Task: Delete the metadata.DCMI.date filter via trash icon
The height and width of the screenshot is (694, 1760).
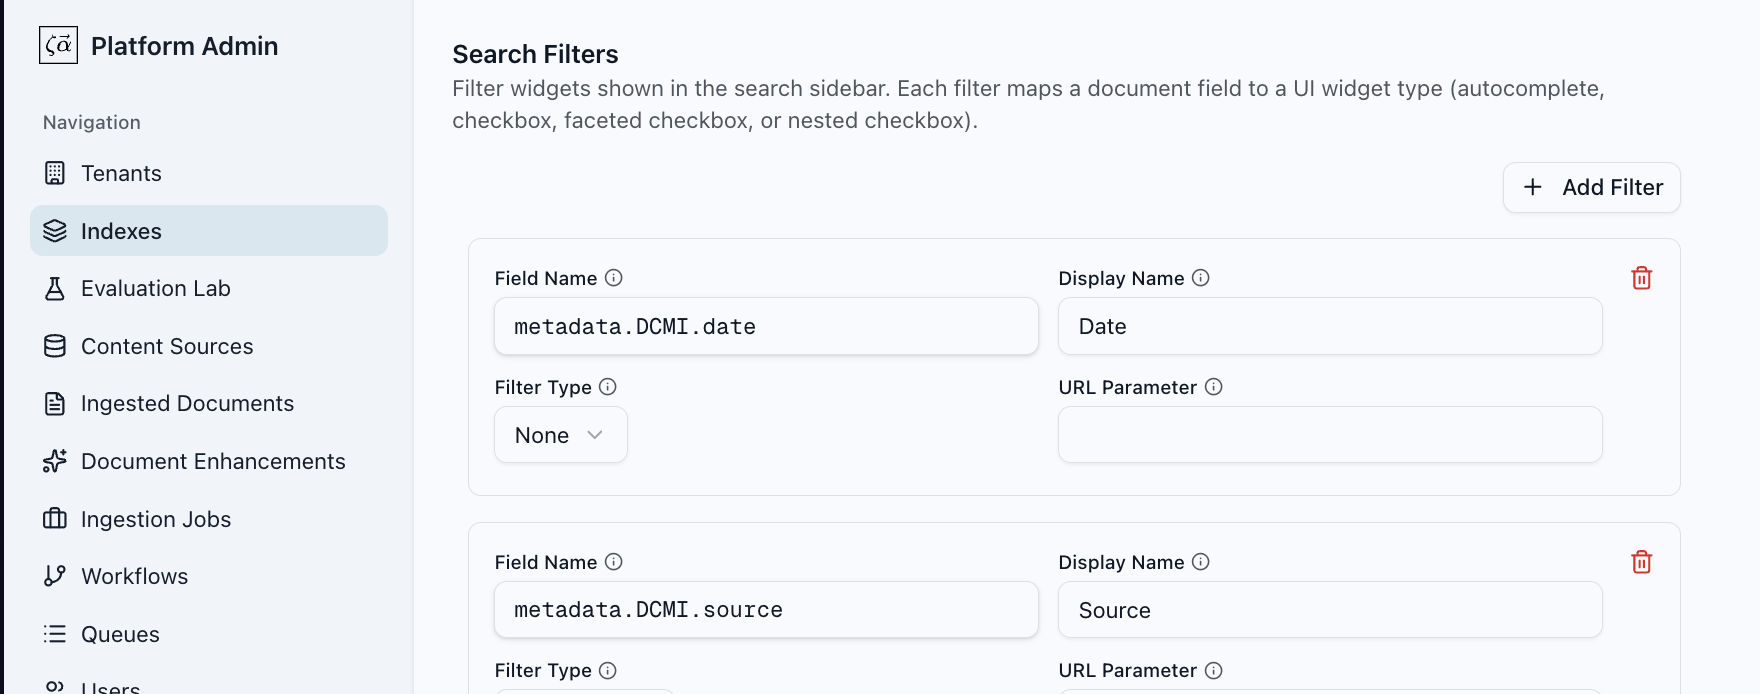Action: pos(1641,278)
